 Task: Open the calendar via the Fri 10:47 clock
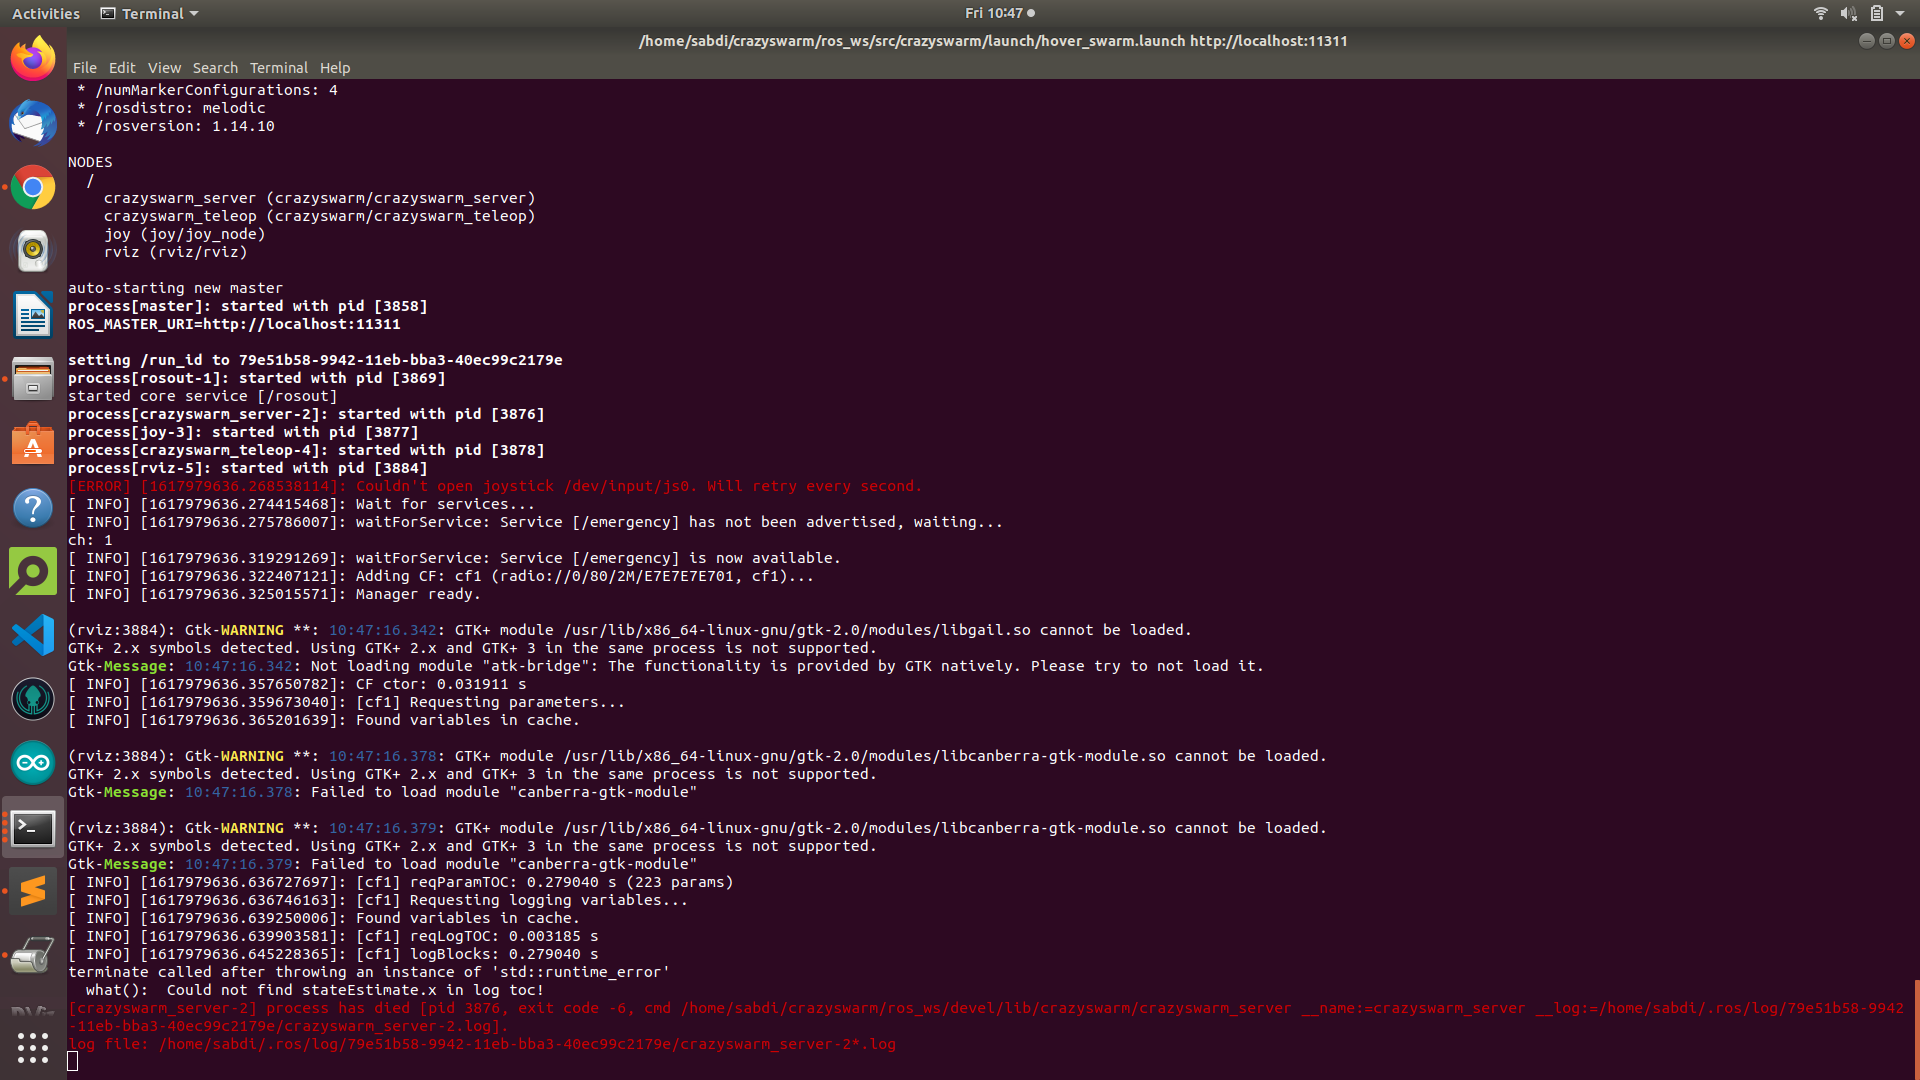coord(993,13)
